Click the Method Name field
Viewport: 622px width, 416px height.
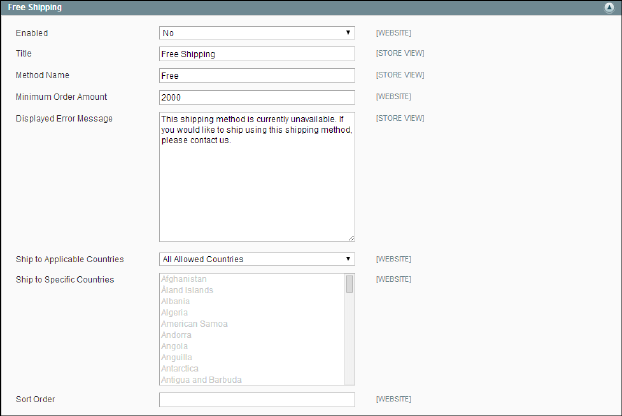tap(257, 75)
